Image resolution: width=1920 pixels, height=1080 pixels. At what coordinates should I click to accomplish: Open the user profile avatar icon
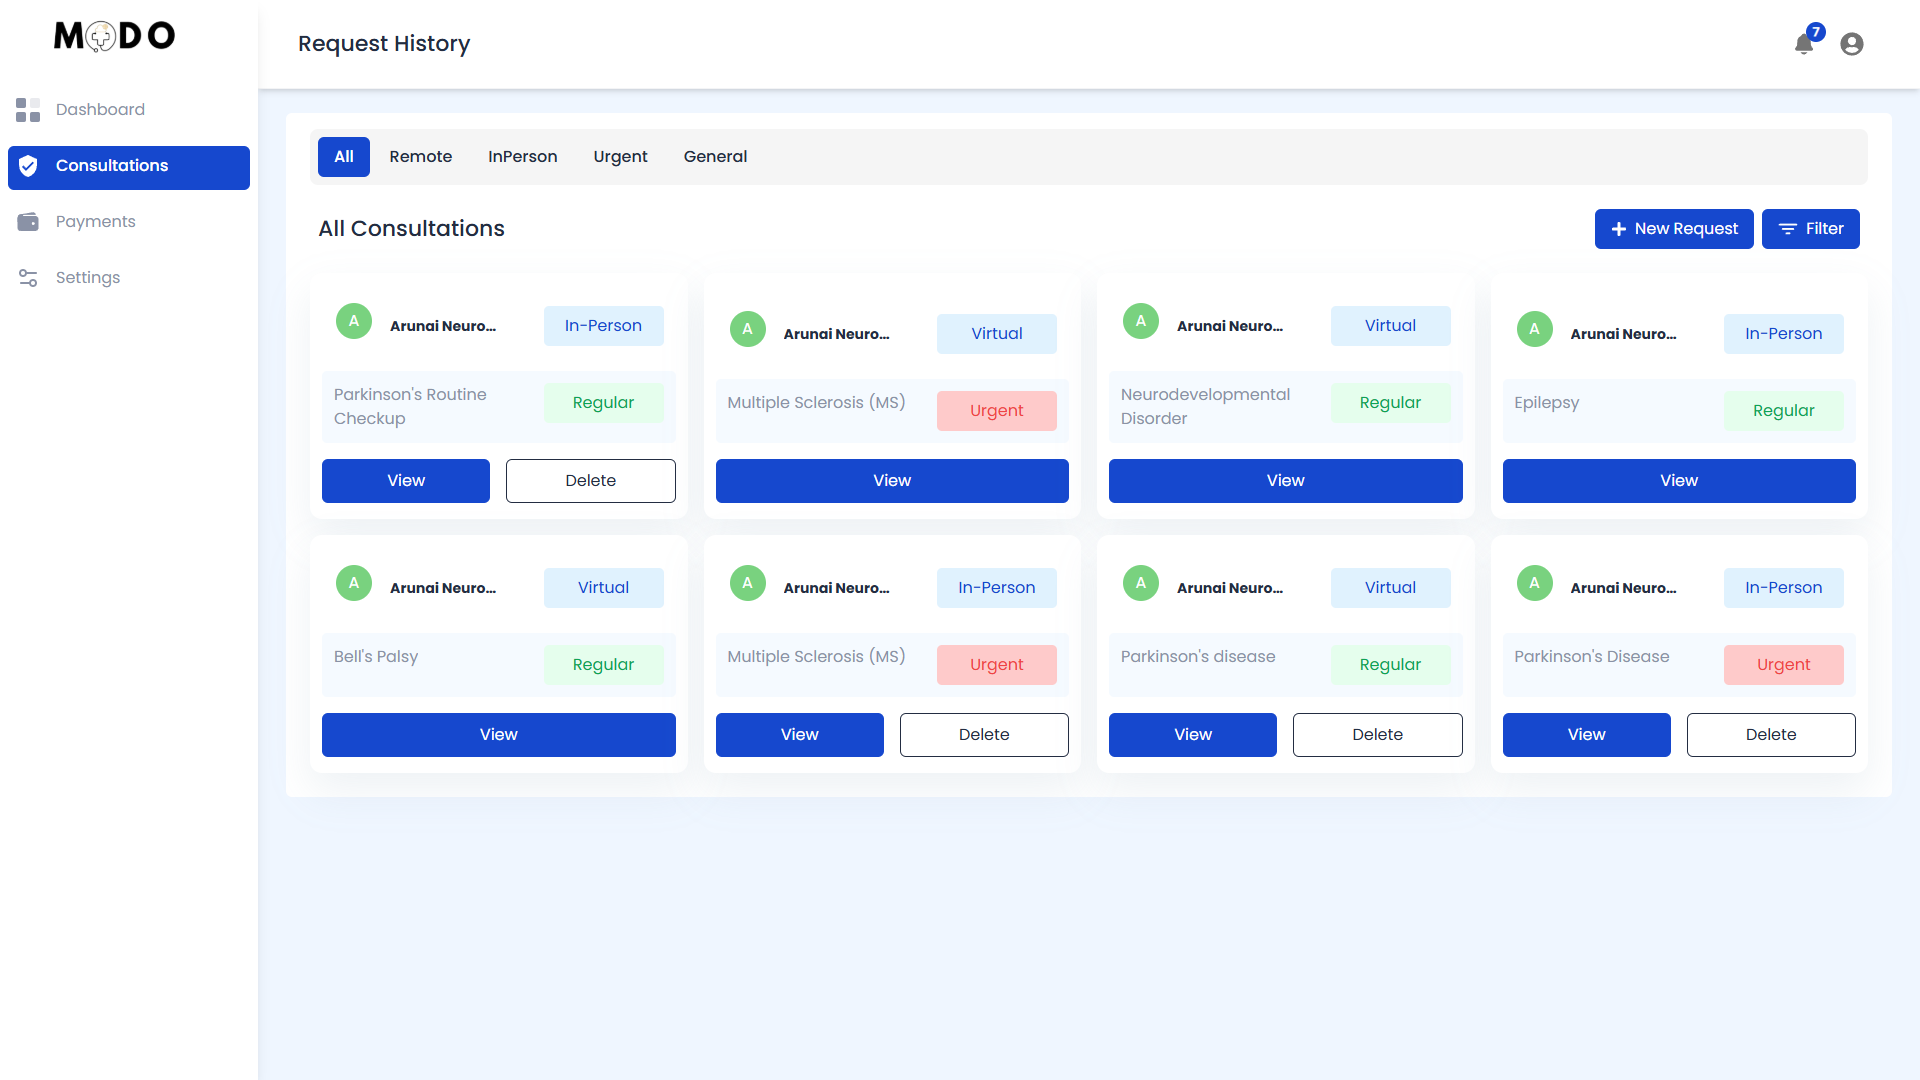coord(1851,44)
